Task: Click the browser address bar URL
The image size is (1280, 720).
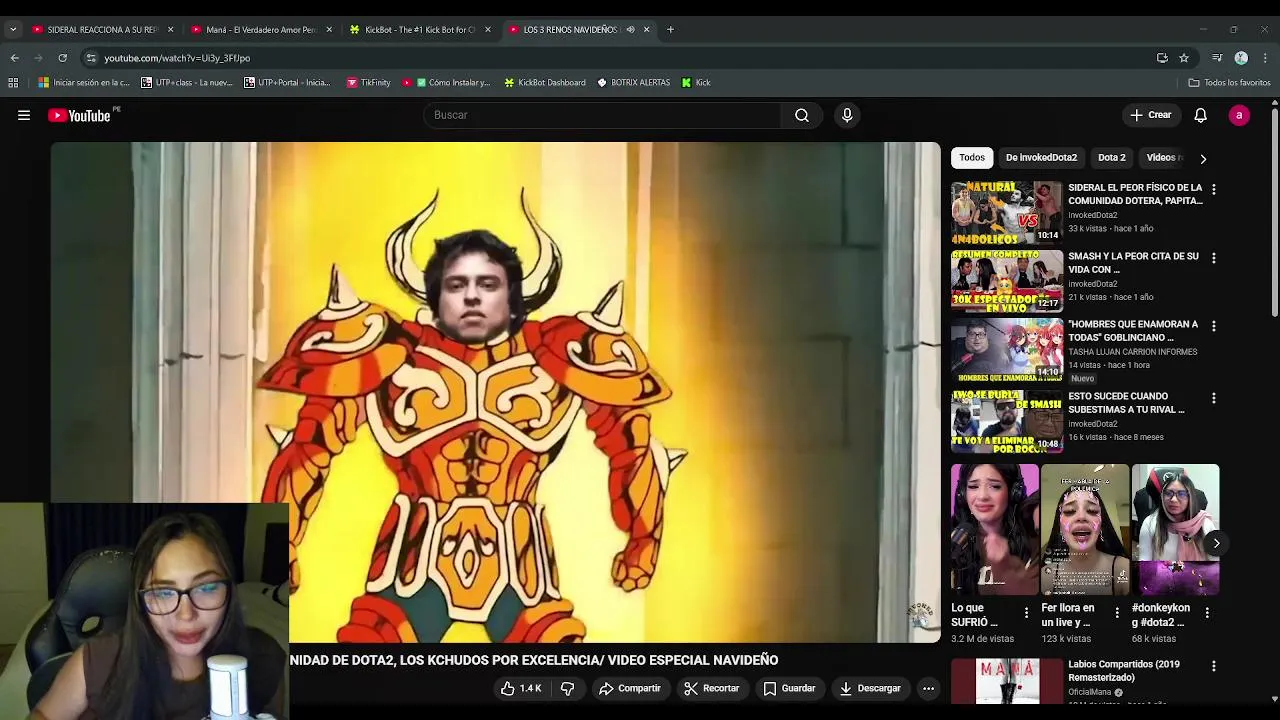Action: (177, 58)
